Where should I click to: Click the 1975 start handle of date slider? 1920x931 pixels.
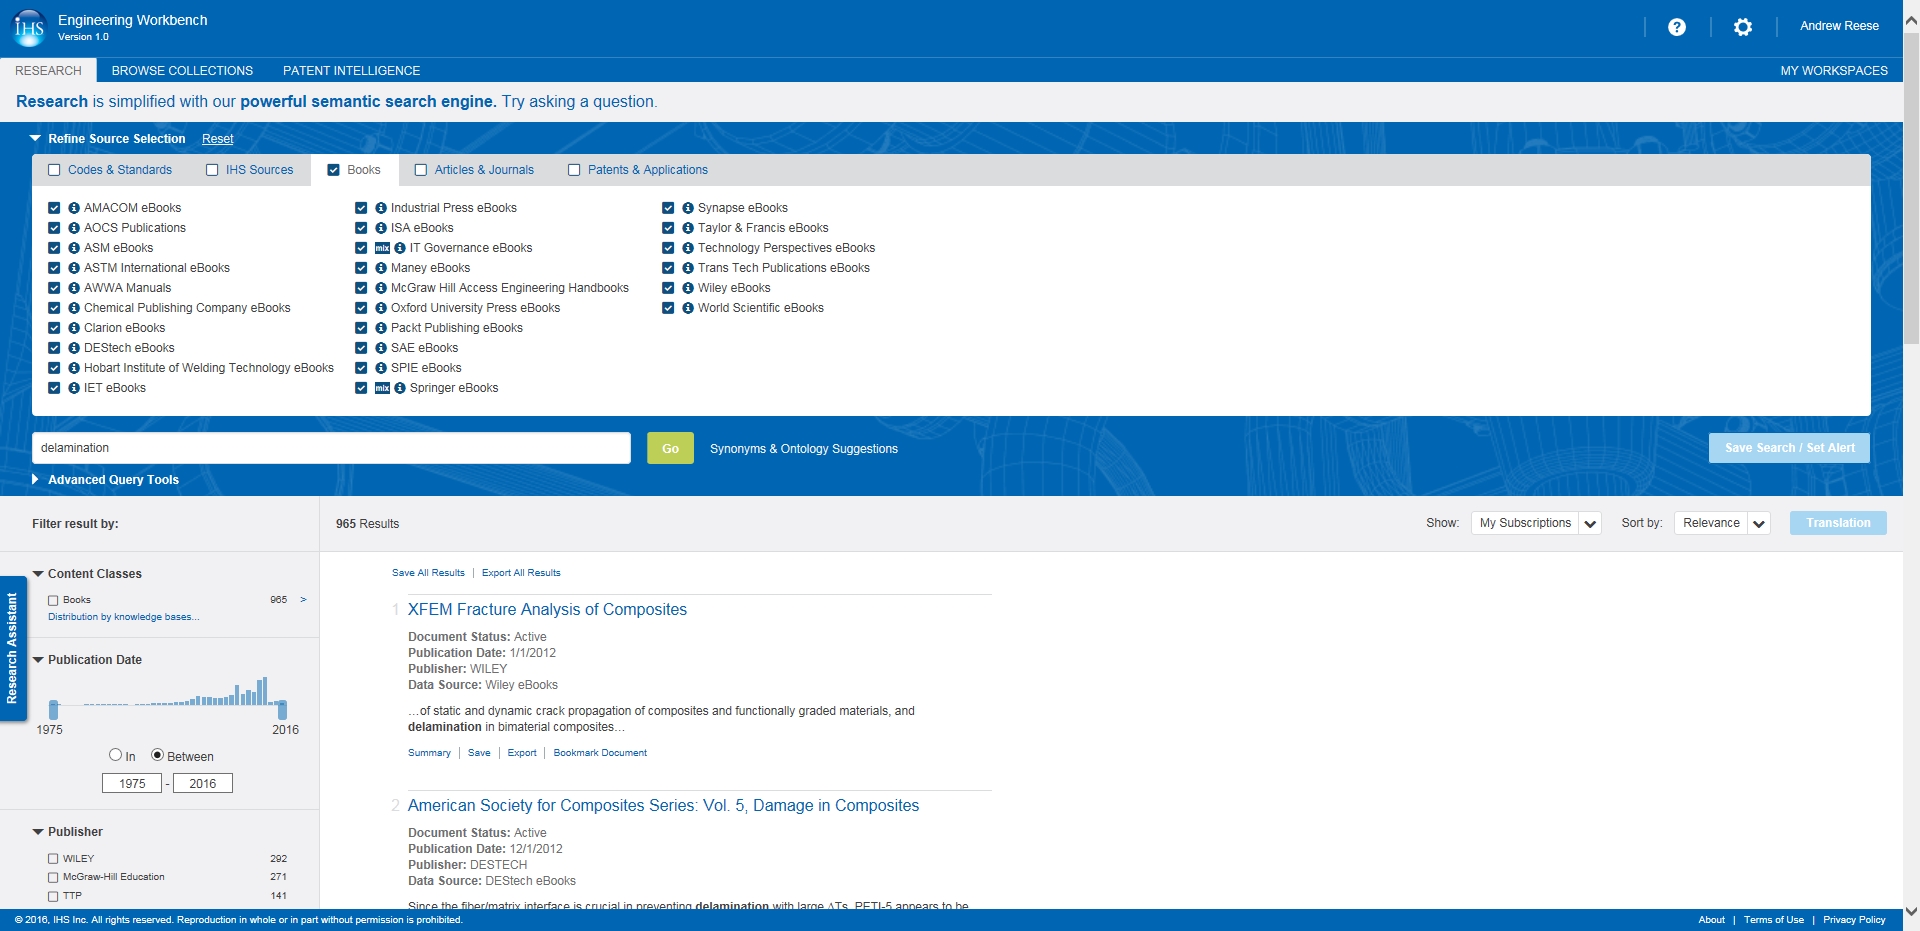click(x=54, y=709)
